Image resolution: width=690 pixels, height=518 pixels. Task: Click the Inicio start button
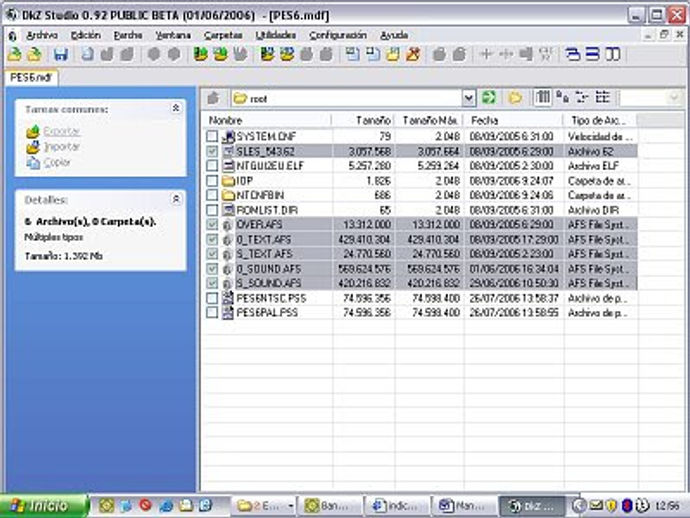[43, 506]
